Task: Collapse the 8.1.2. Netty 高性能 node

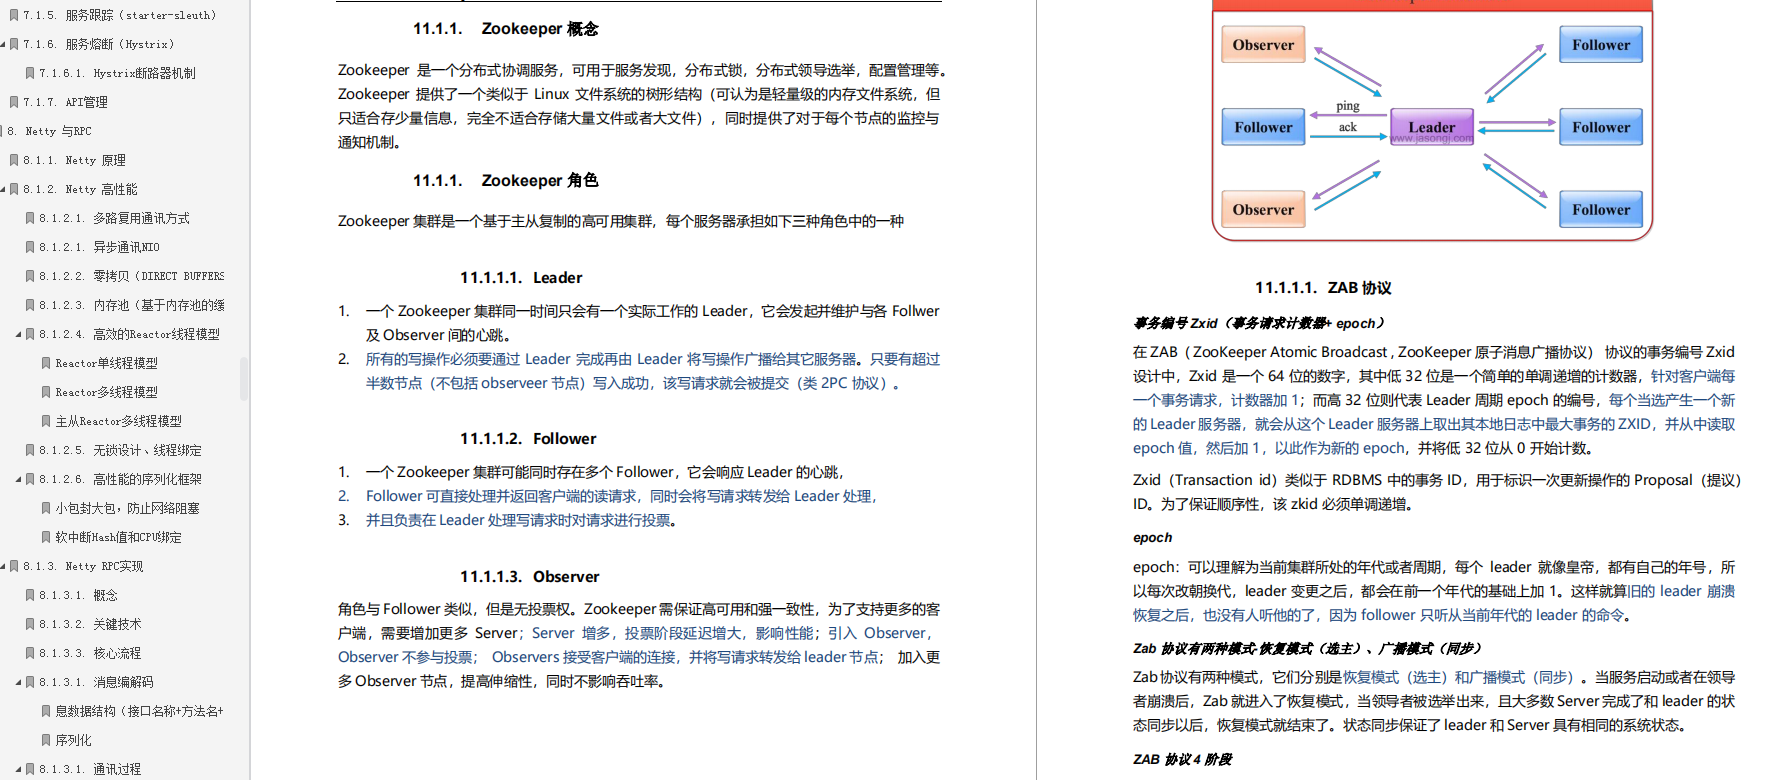Action: pos(3,189)
